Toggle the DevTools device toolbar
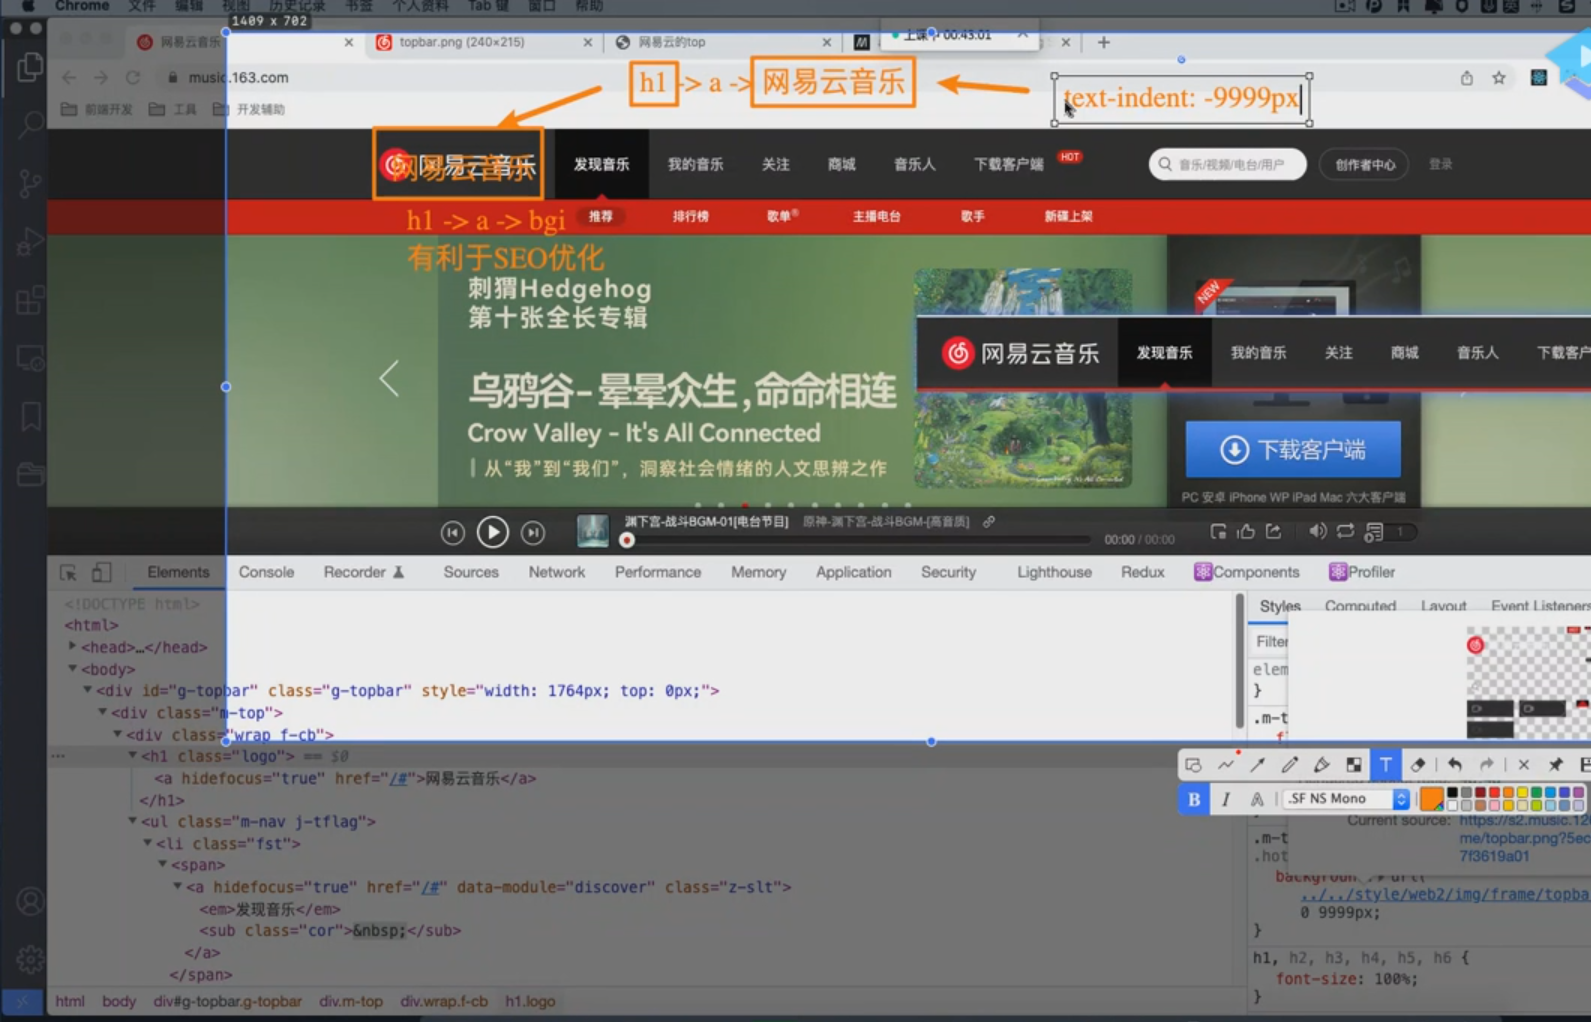This screenshot has height=1022, width=1591. click(x=101, y=573)
